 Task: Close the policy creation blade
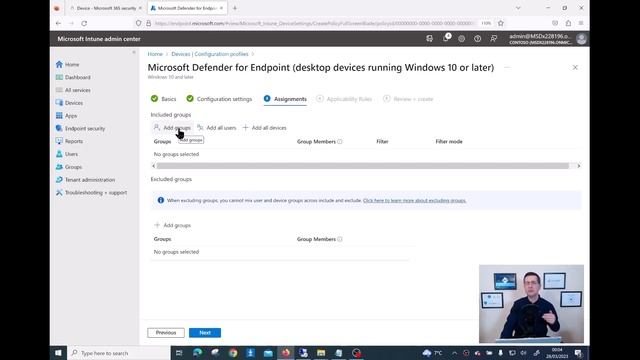[575, 67]
